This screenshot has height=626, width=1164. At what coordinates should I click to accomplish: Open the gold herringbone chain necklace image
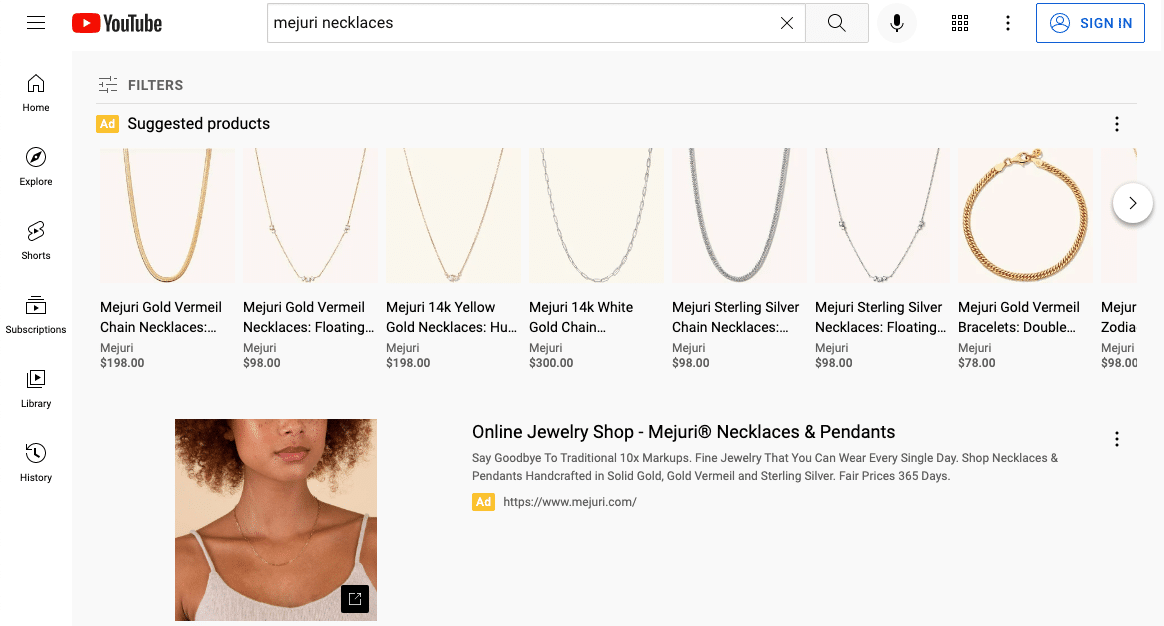pyautogui.click(x=167, y=215)
